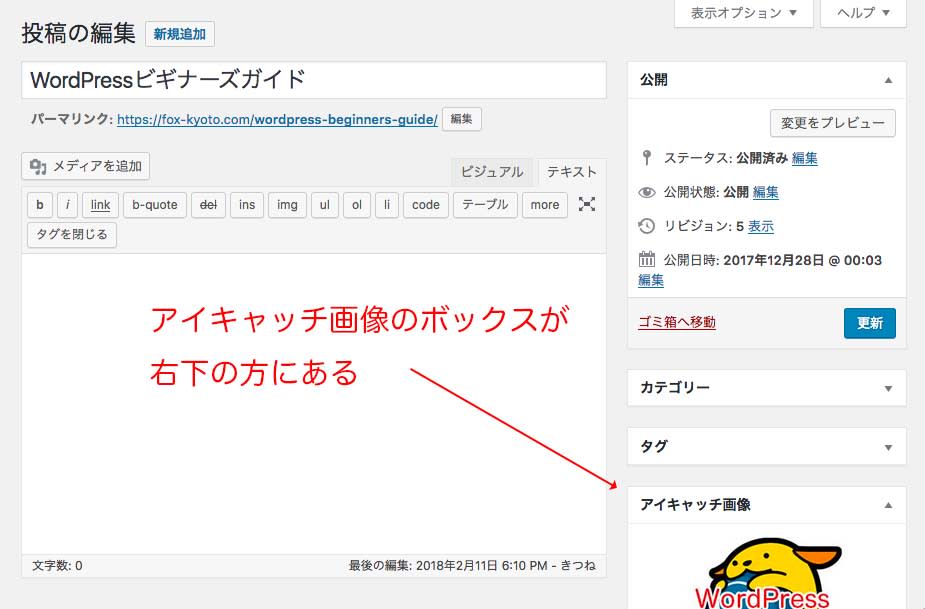Open ヘルプ dropdown
Screen dimensions: 925x609
(x=863, y=13)
